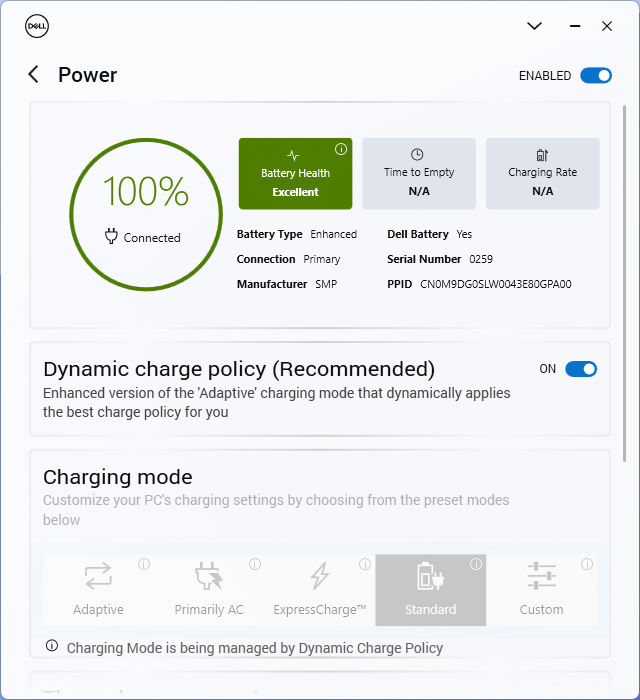The width and height of the screenshot is (640, 700).
Task: Select the Adaptive charging mode
Action: [98, 589]
